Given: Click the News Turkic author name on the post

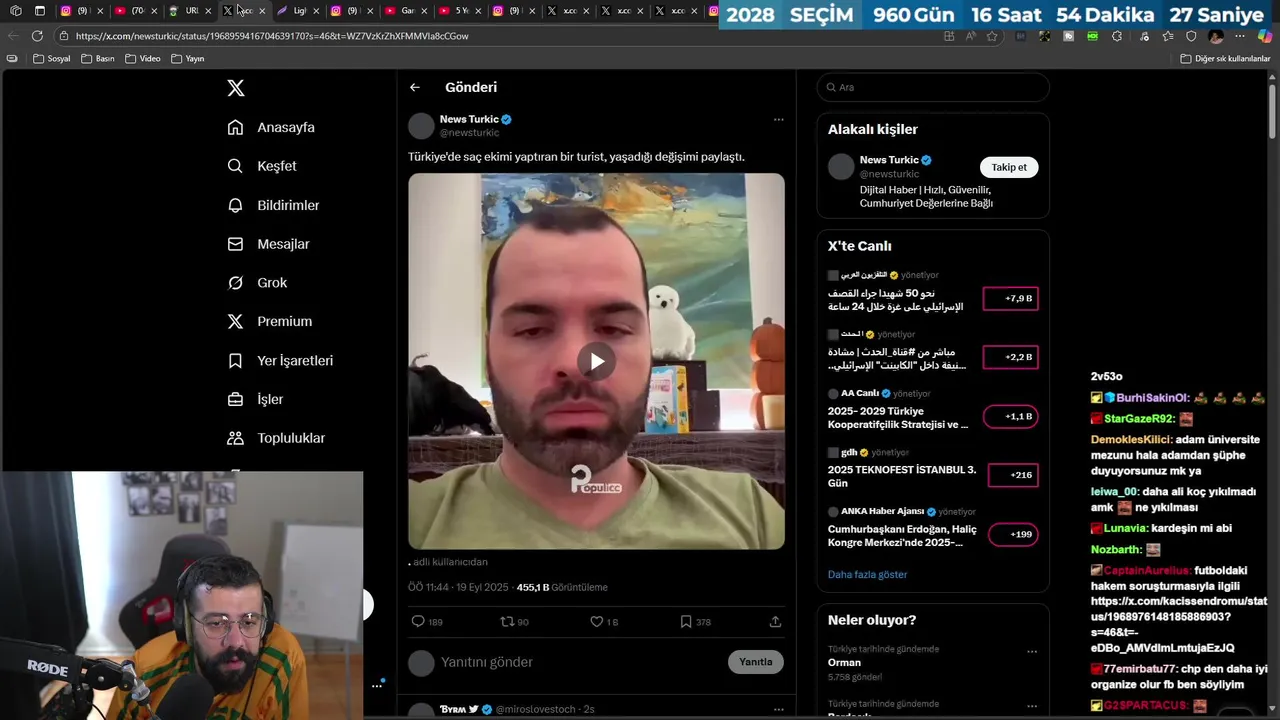Looking at the screenshot, I should pyautogui.click(x=469, y=119).
